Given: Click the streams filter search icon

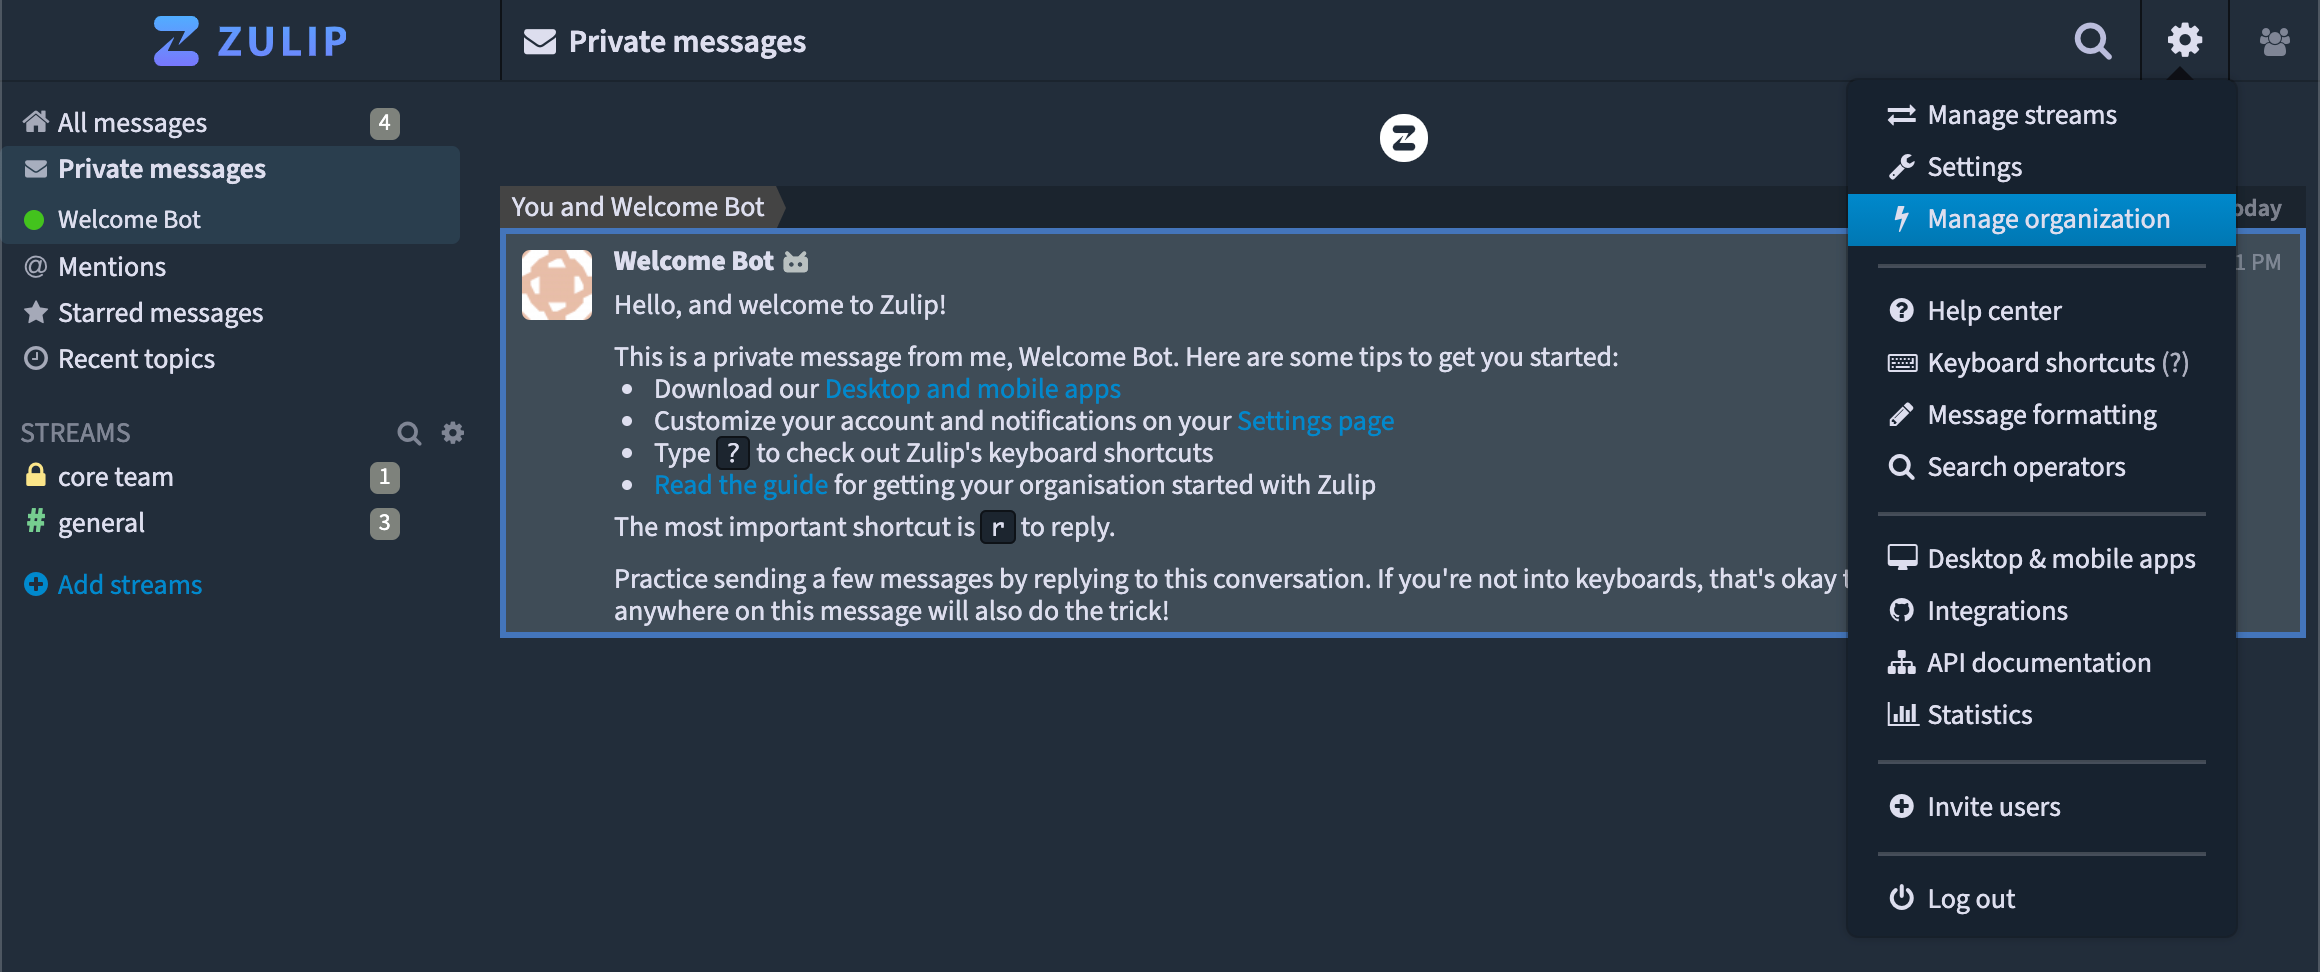Looking at the screenshot, I should click(x=408, y=433).
